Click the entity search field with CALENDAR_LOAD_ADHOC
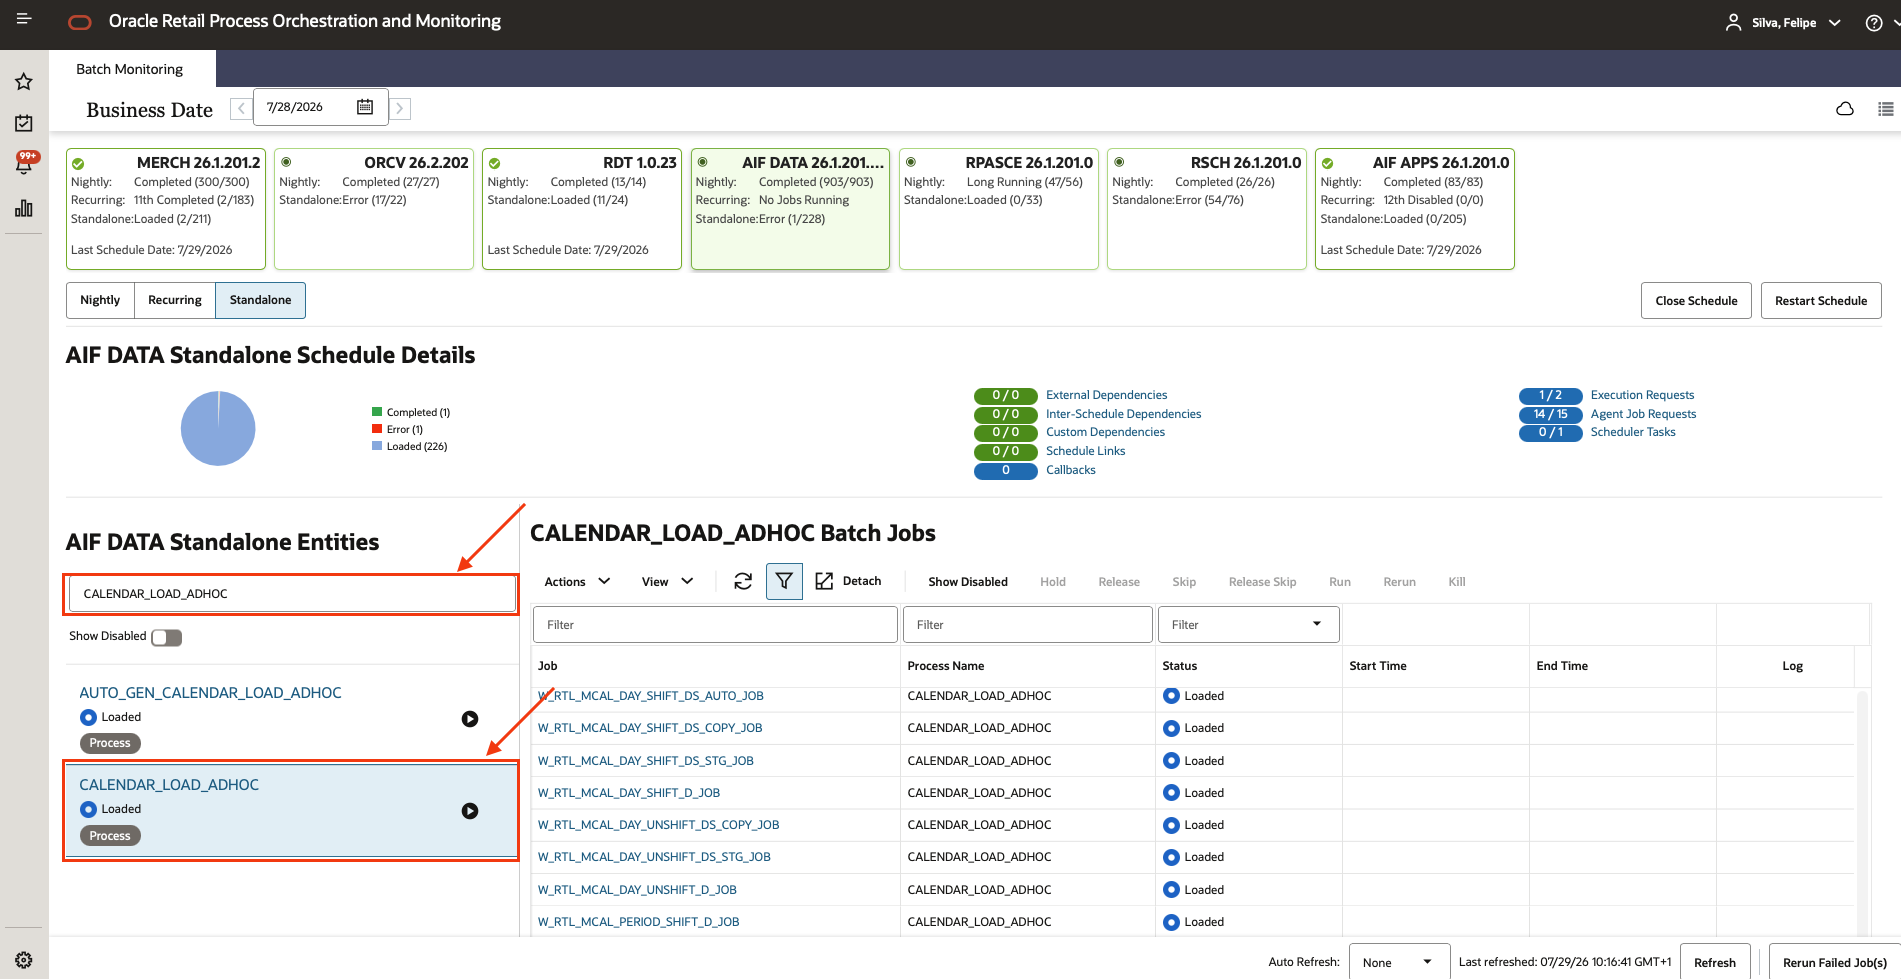Screen dimensions: 1901x979 (291, 594)
